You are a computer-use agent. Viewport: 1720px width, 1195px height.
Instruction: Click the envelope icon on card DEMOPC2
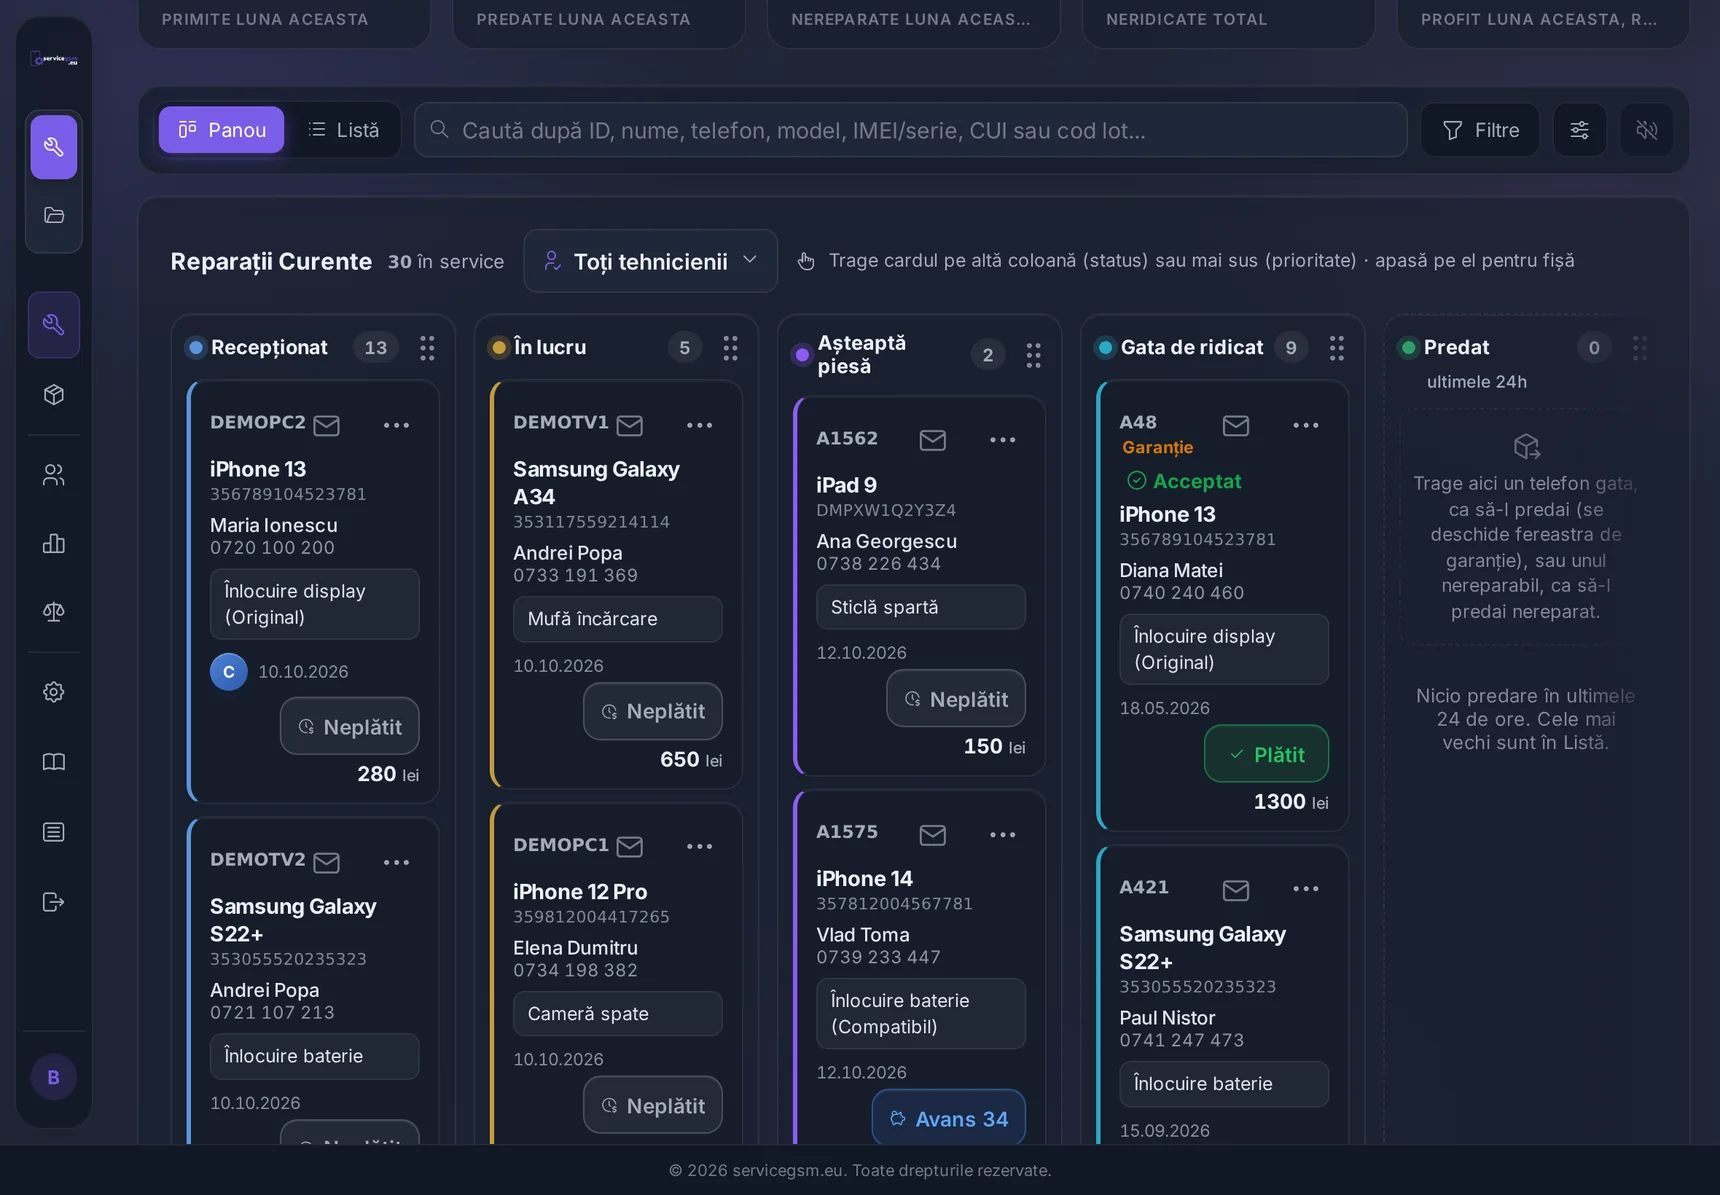(326, 425)
